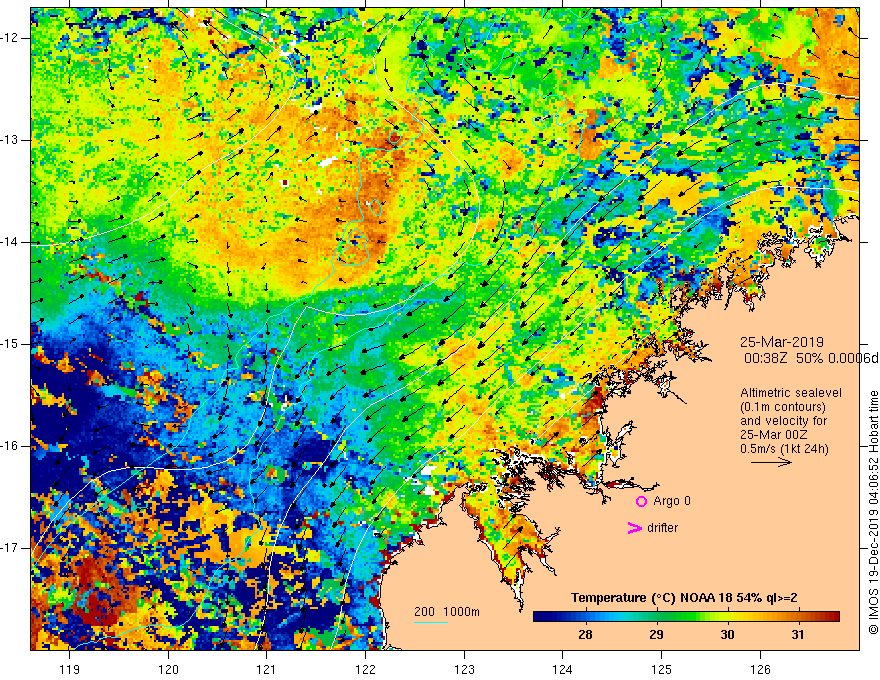Click the velocity scale arrow in the legend
Screen dimensions: 880x680
(772, 462)
